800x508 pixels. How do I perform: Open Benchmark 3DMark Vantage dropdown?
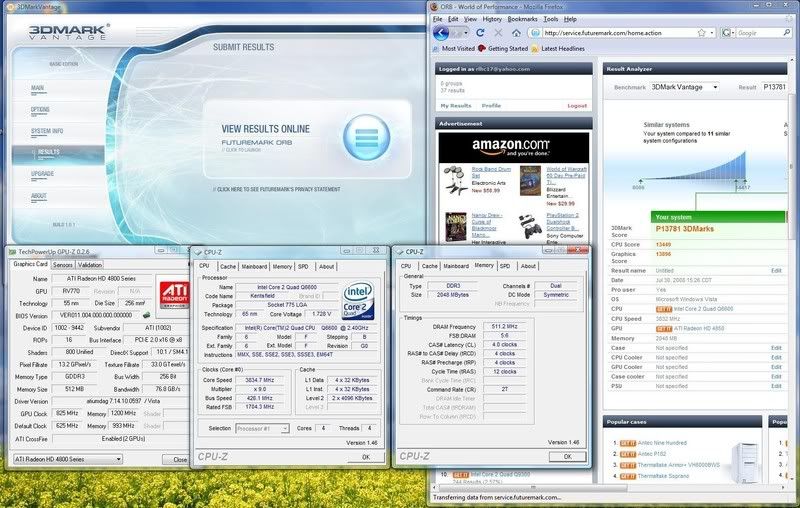[684, 87]
